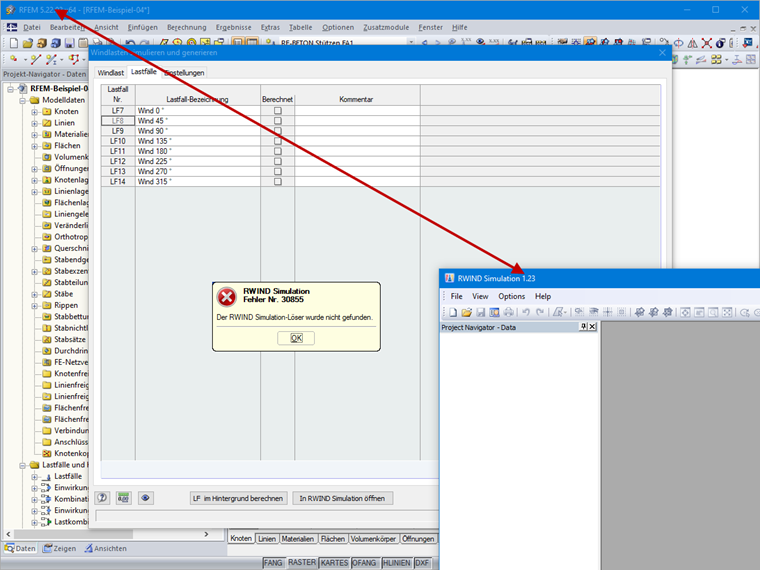Open the Berechnung menu

pos(187,27)
